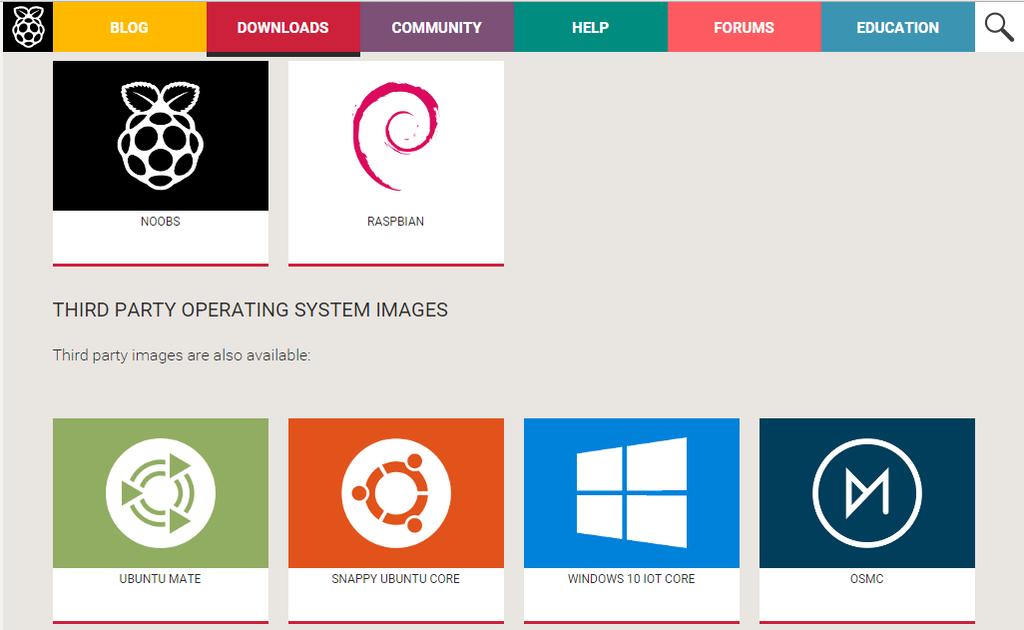The width and height of the screenshot is (1024, 630).
Task: Follow the OSMC text link
Action: point(867,578)
